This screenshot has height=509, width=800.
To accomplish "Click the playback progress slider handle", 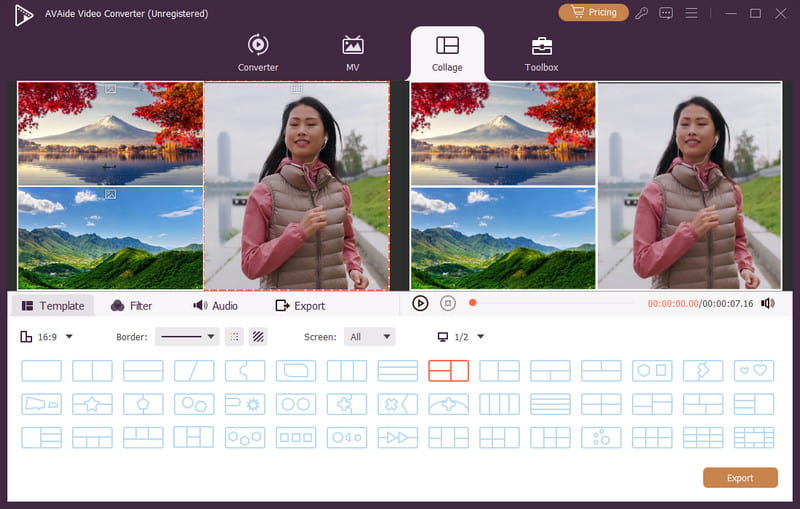I will click(x=472, y=303).
